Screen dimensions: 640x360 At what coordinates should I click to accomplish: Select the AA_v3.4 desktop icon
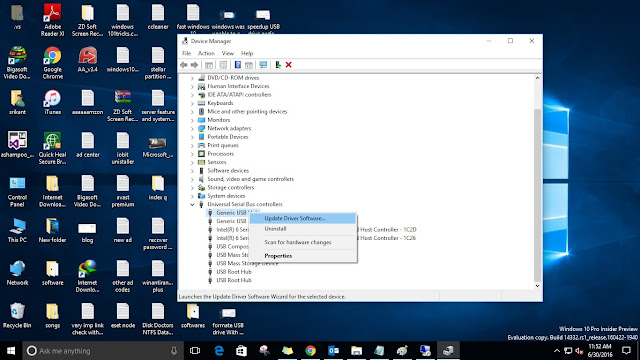[87, 60]
